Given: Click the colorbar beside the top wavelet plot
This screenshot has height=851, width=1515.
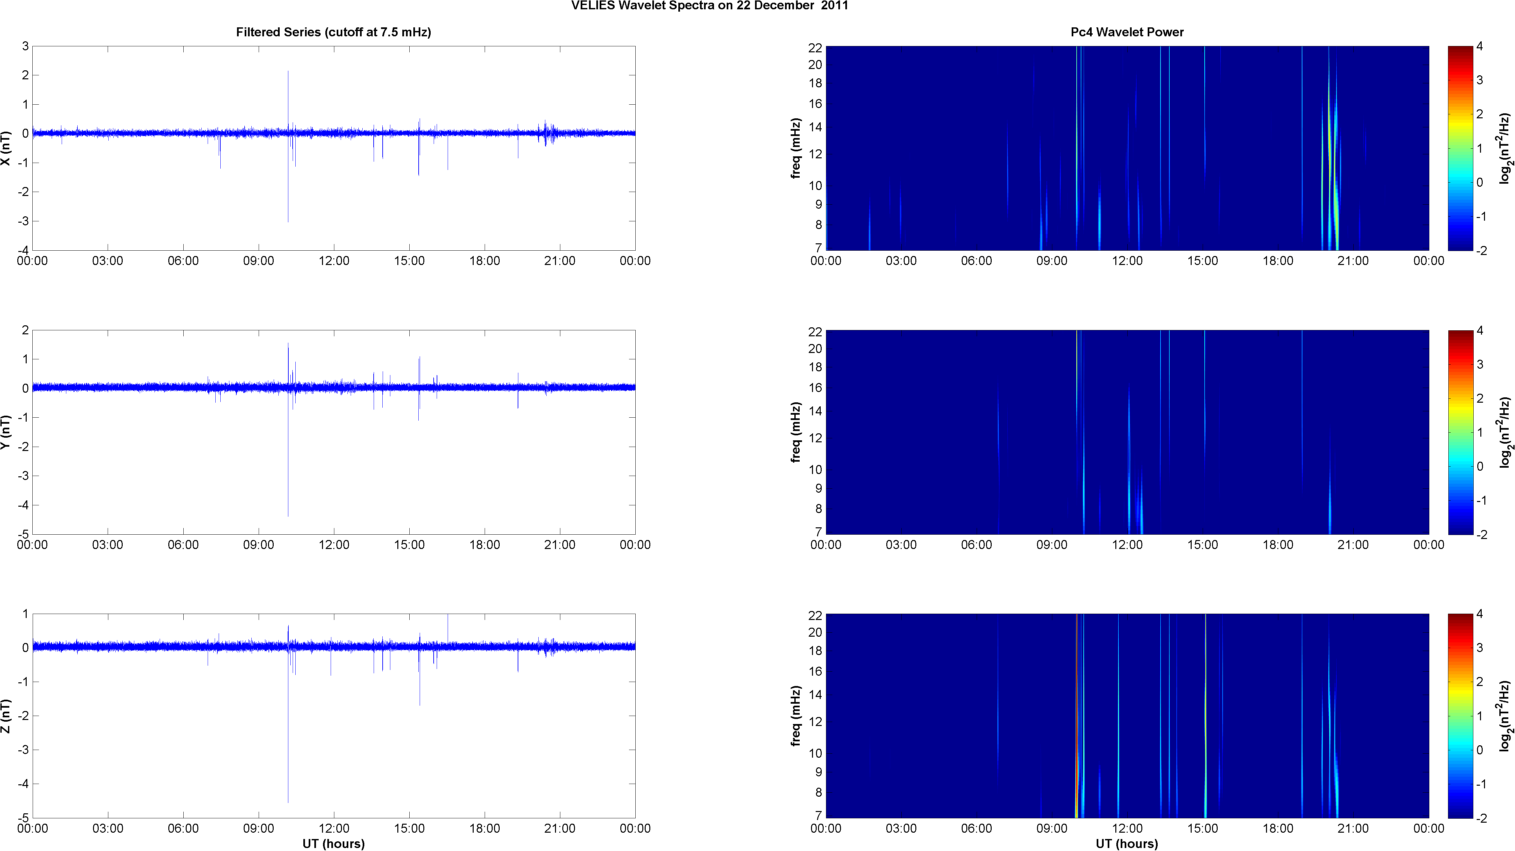Looking at the screenshot, I should 1460,148.
